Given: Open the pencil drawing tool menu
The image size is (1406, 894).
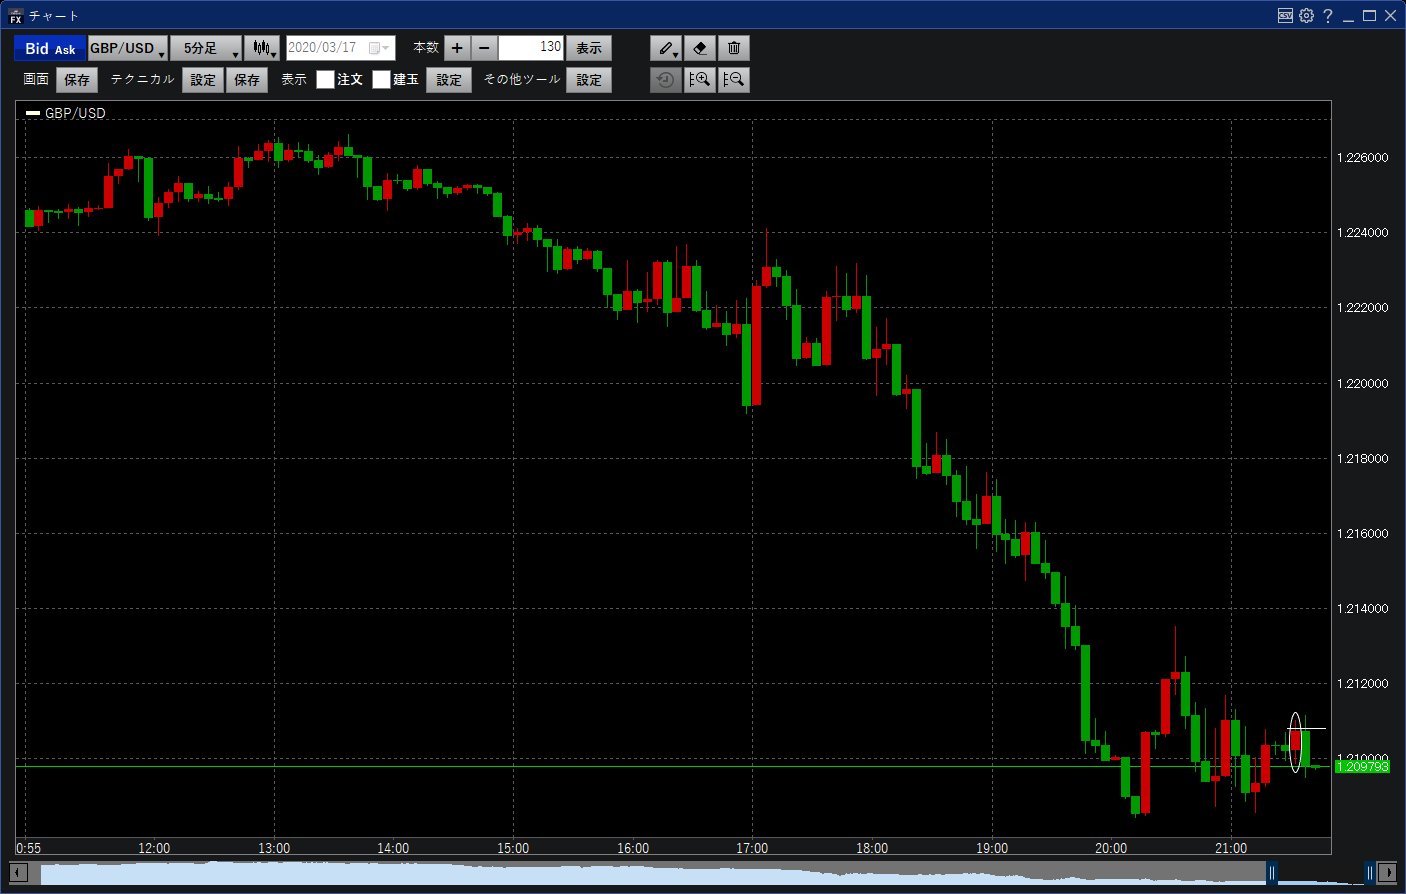Looking at the screenshot, I should [666, 48].
